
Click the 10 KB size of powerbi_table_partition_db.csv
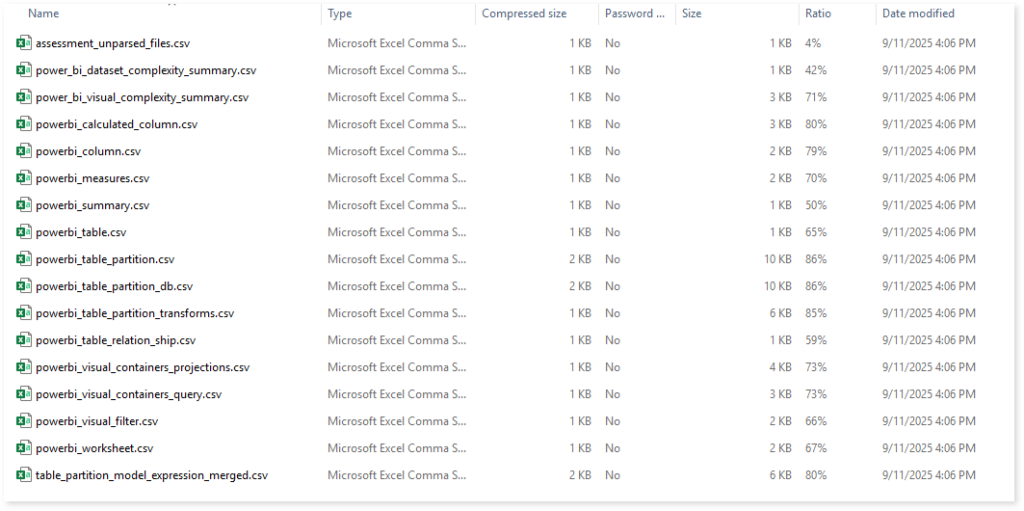(x=778, y=286)
